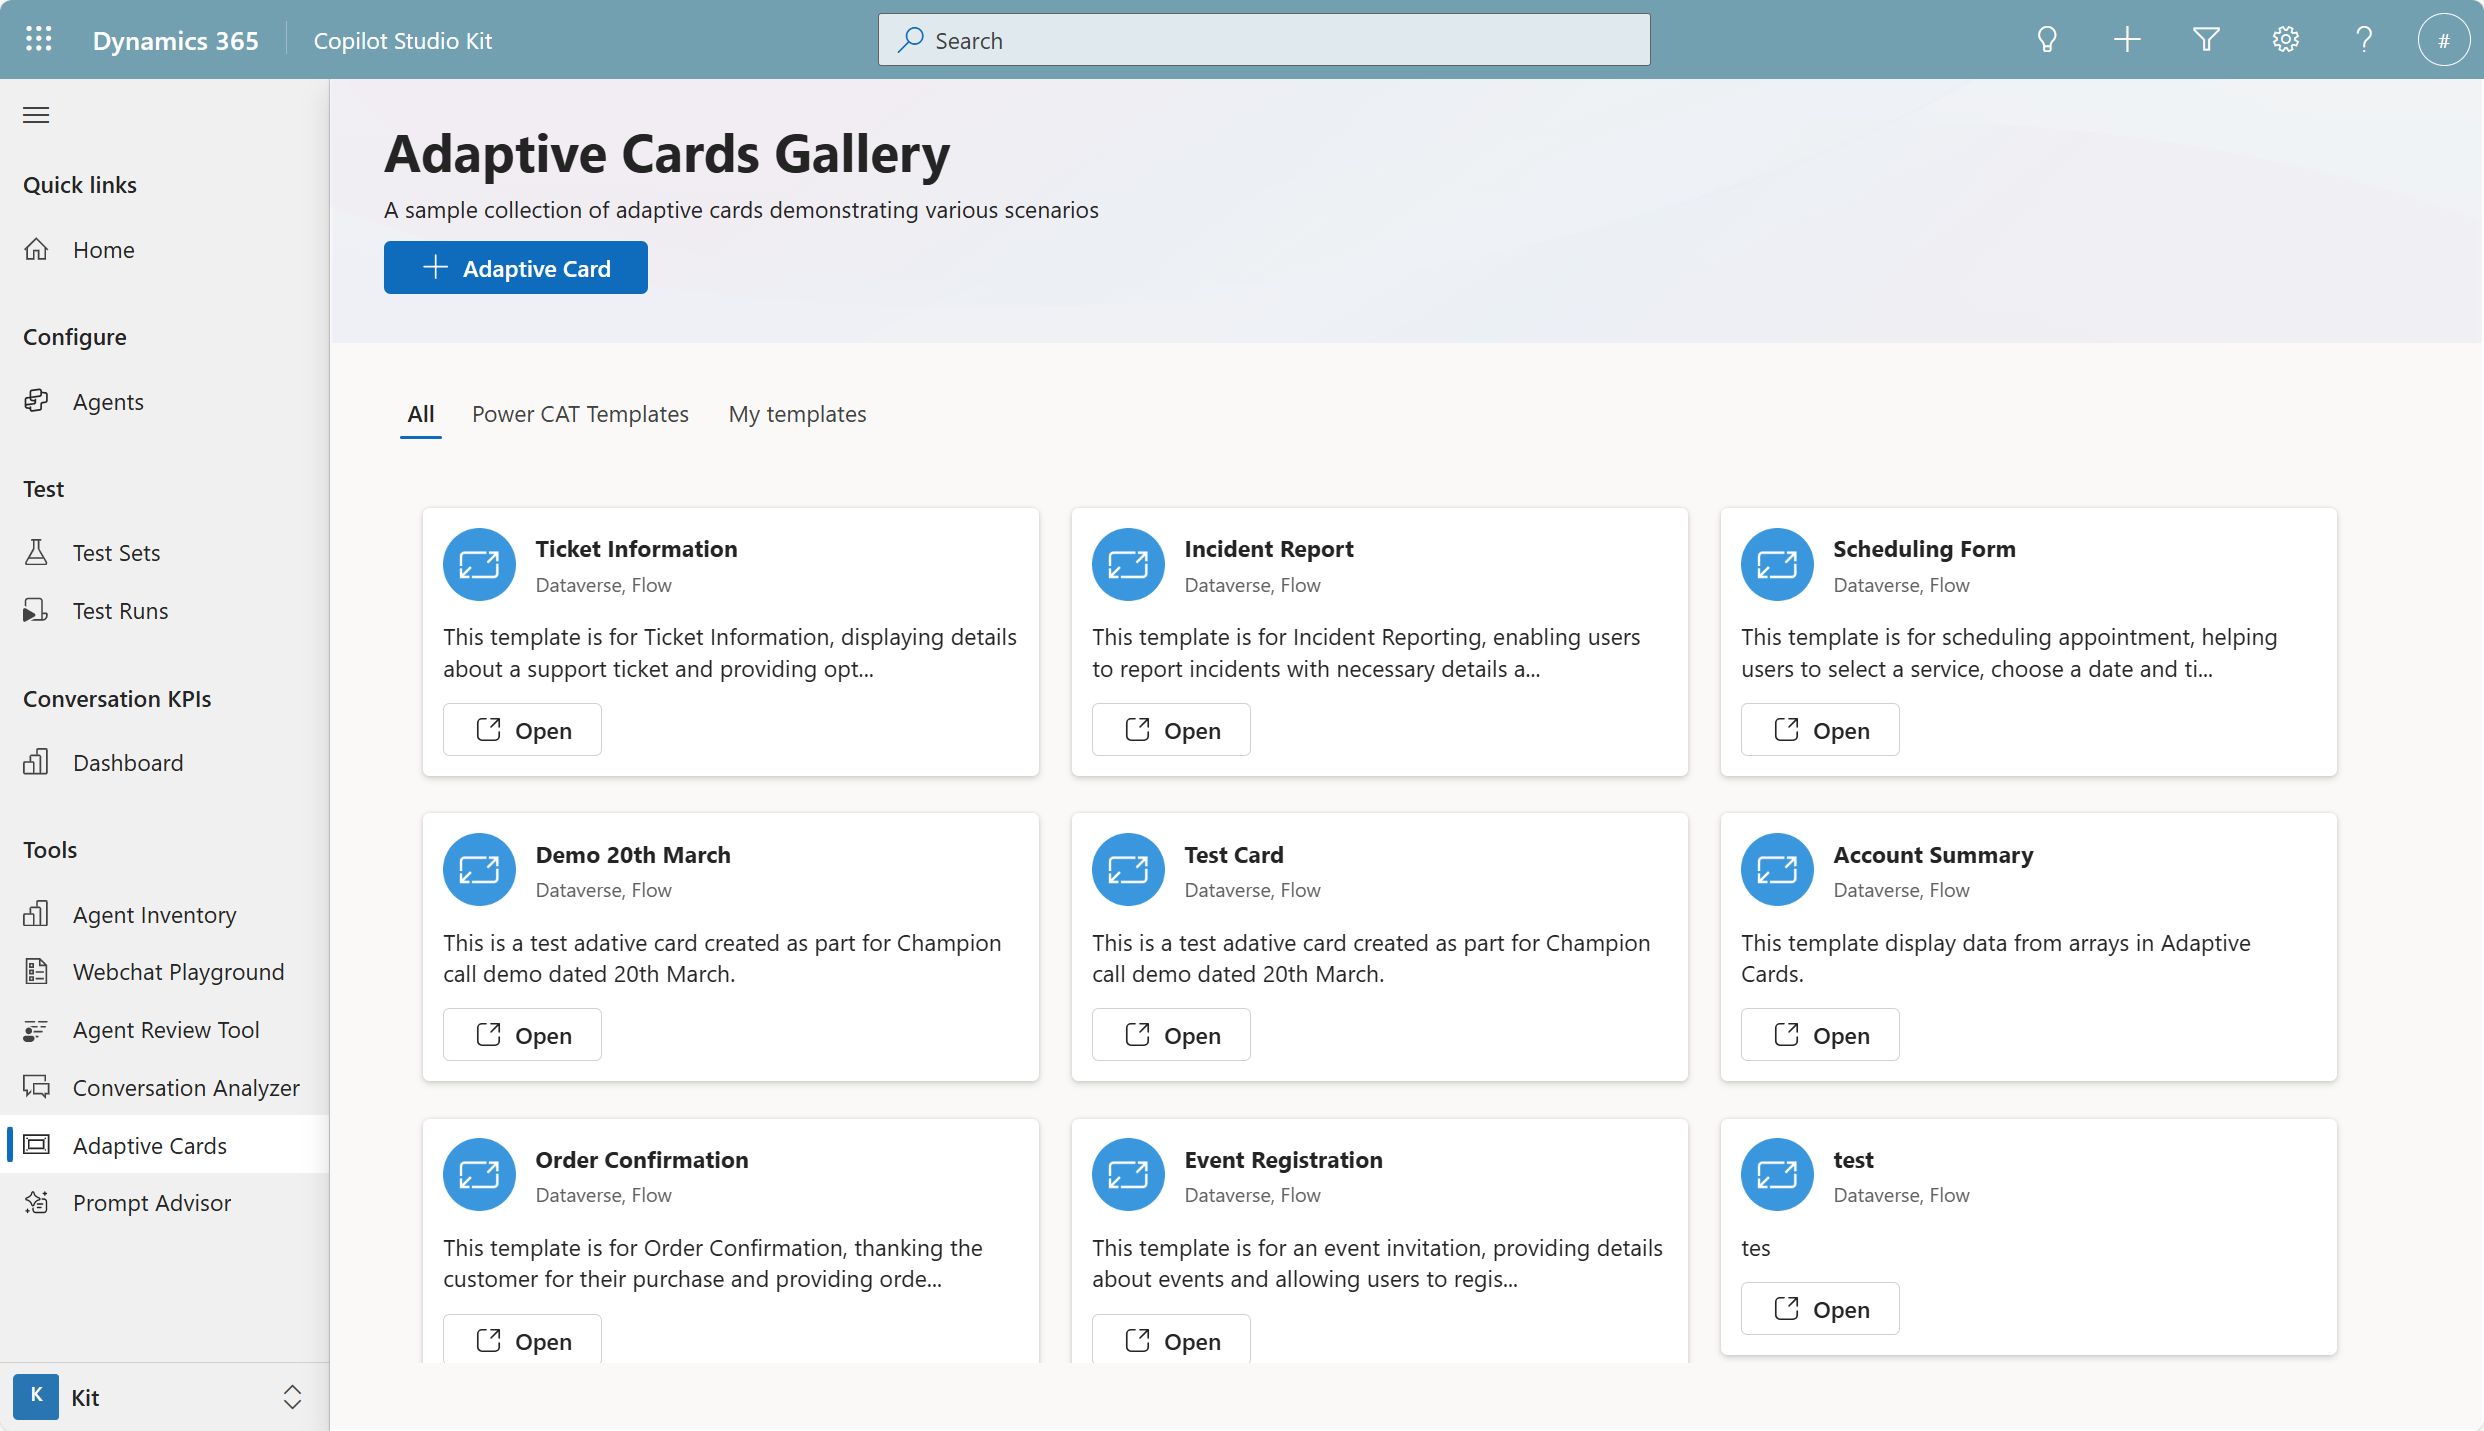
Task: Open the user profile avatar
Action: click(x=2443, y=40)
